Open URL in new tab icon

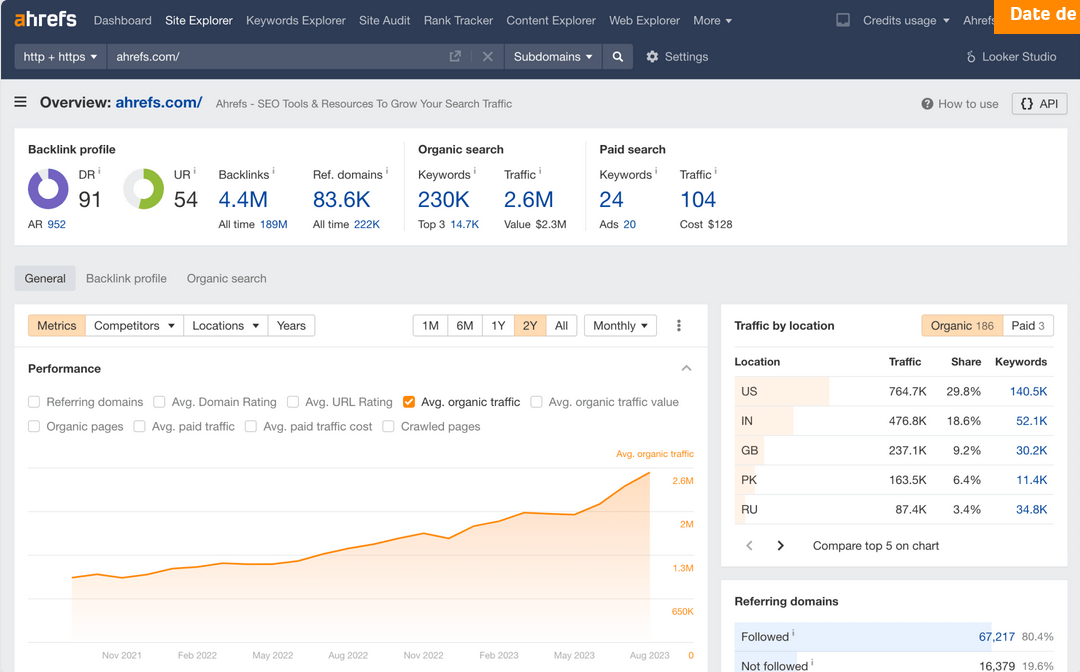click(x=455, y=57)
